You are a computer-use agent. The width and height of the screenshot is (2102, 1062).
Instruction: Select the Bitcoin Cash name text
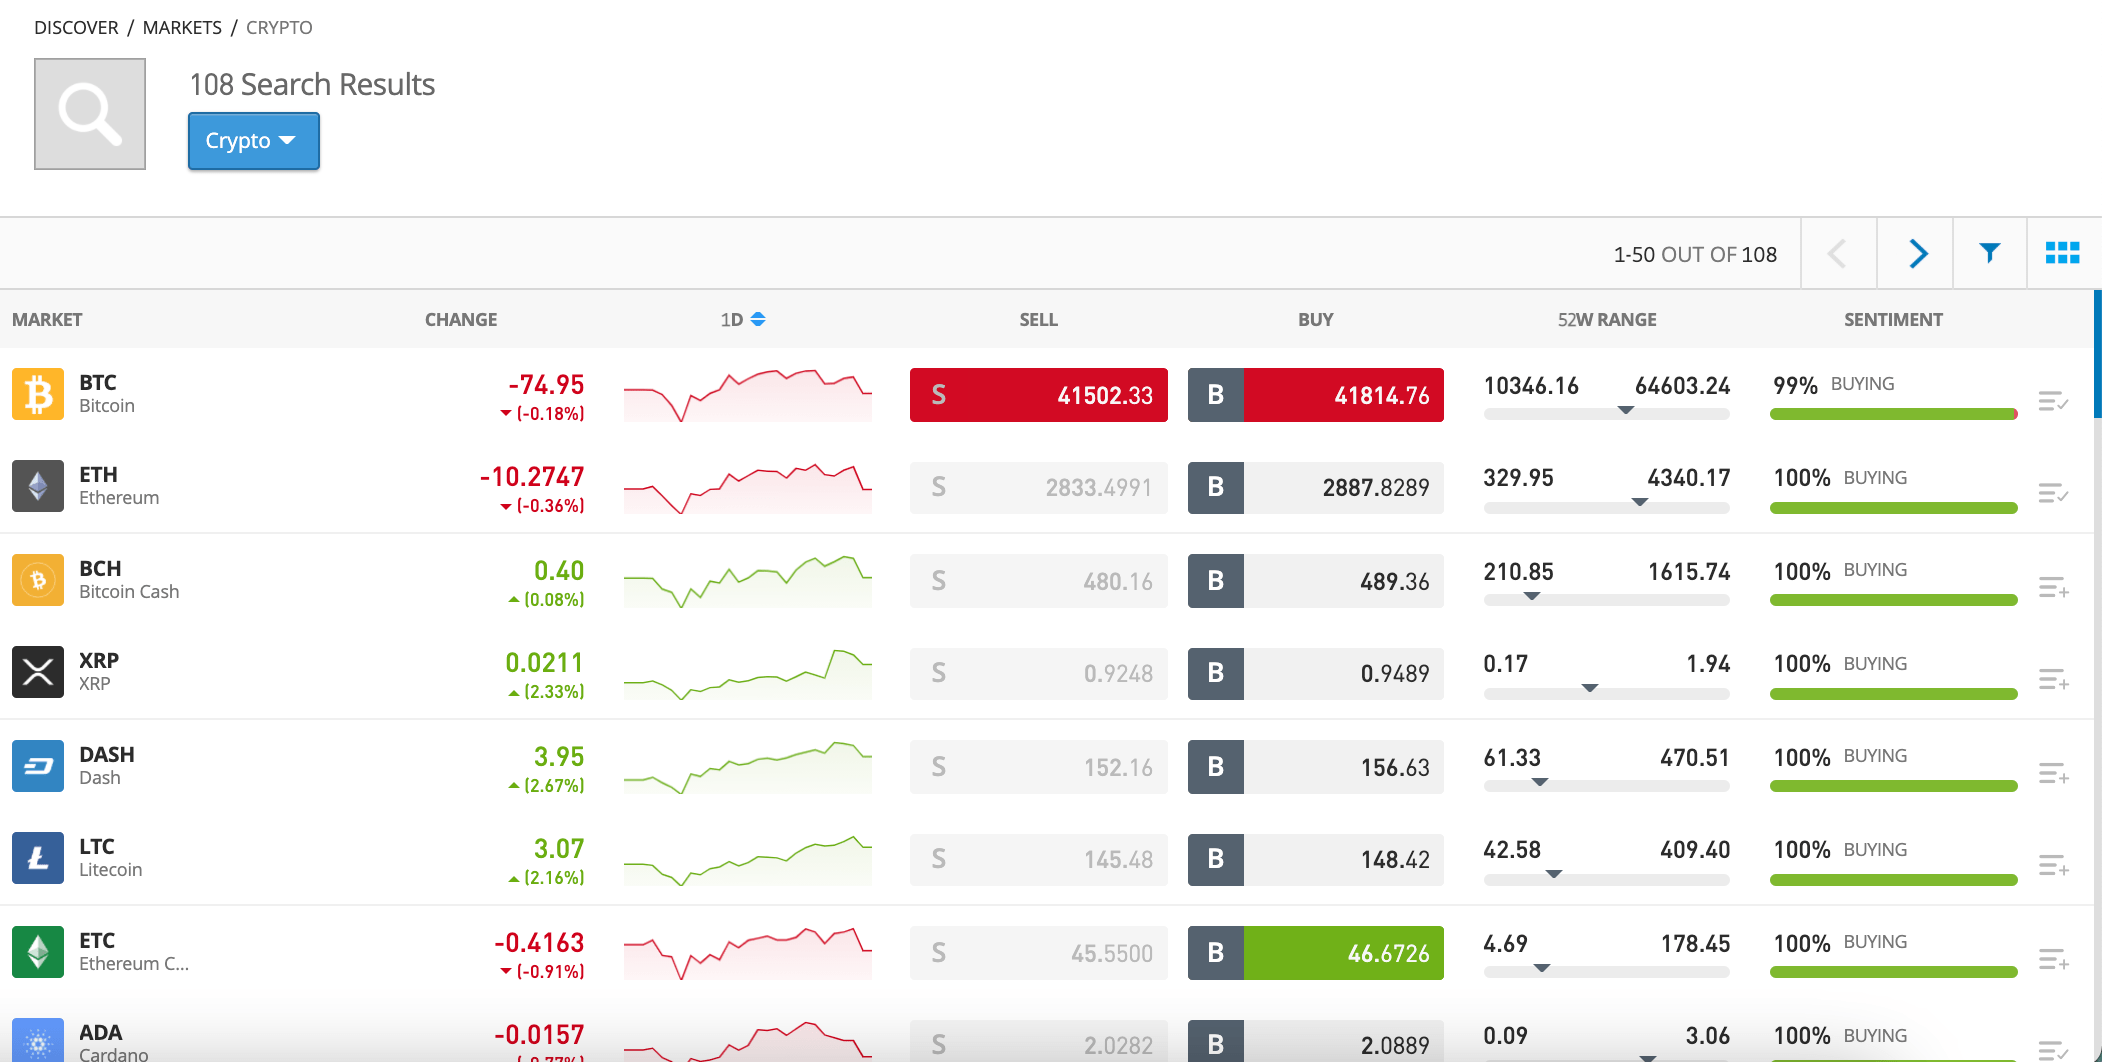pyautogui.click(x=129, y=592)
